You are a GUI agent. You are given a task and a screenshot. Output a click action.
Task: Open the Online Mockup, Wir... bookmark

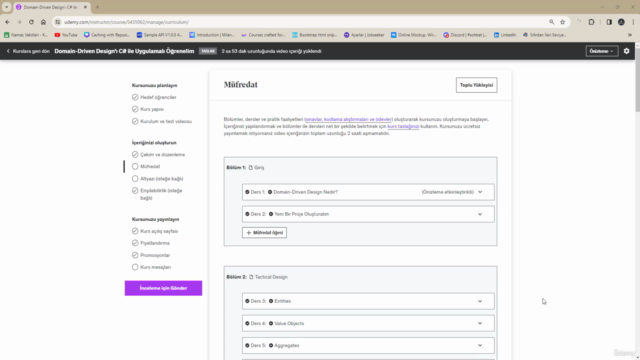click(x=414, y=35)
